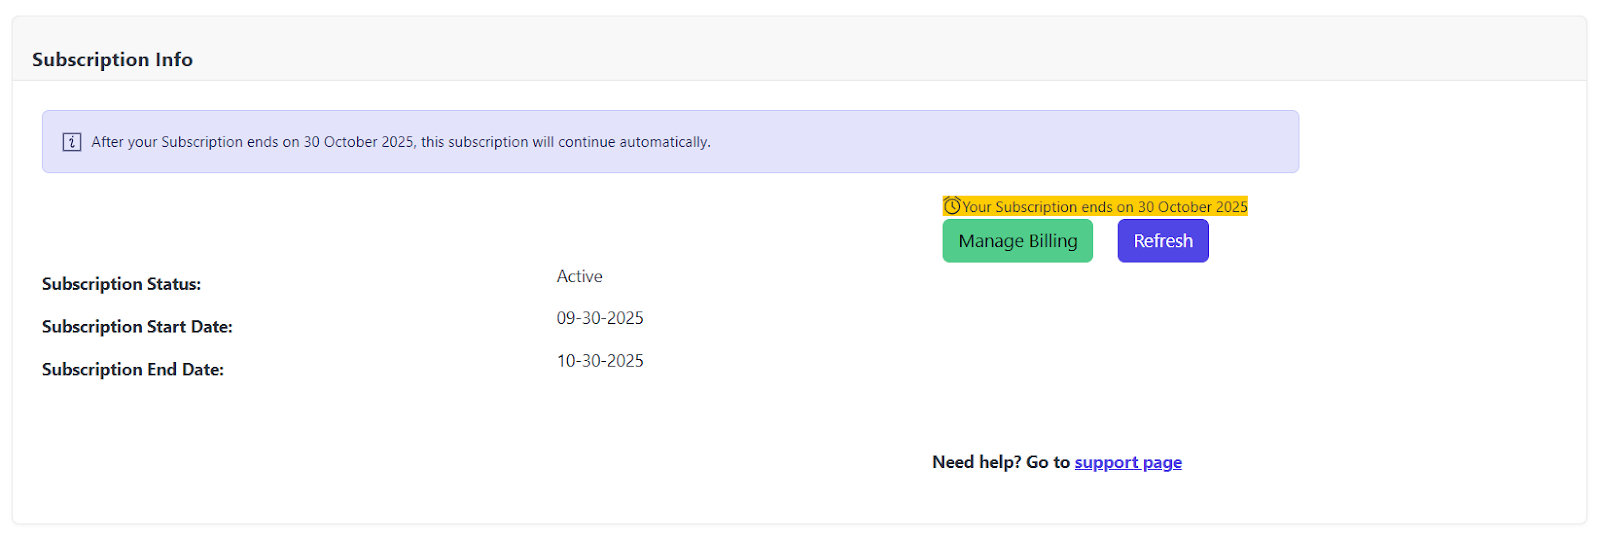The width and height of the screenshot is (1600, 539).
Task: Click the end date value 10-30-2025
Action: click(600, 361)
